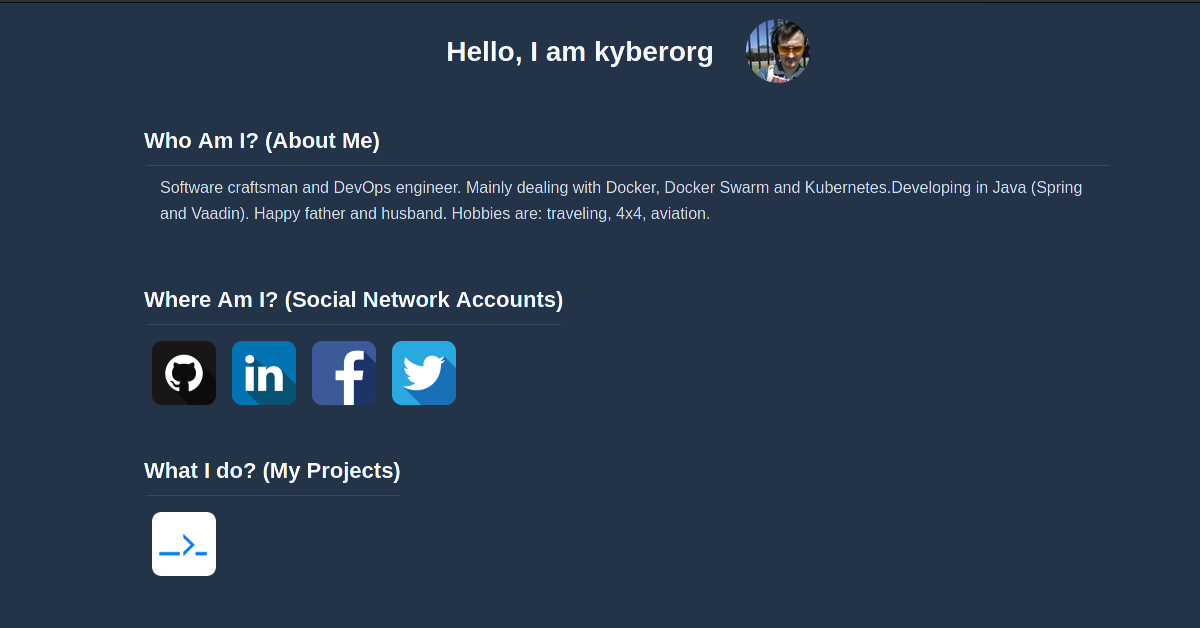Select the 'What I do? (My Projects)' heading
The image size is (1200, 628).
pyautogui.click(x=272, y=470)
